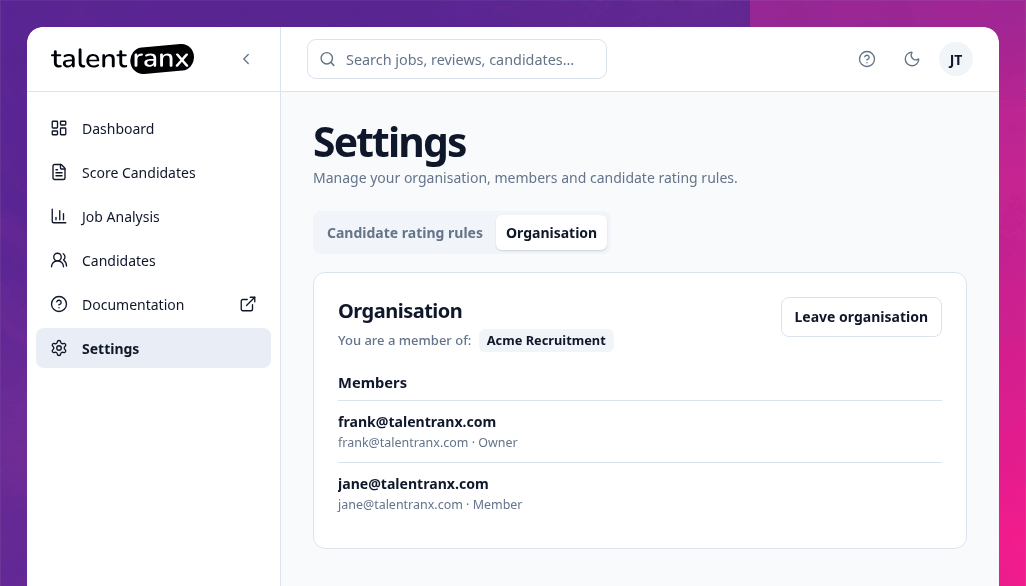The width and height of the screenshot is (1026, 586).
Task: Click the jane@talentranx.com · Member line
Action: click(430, 505)
